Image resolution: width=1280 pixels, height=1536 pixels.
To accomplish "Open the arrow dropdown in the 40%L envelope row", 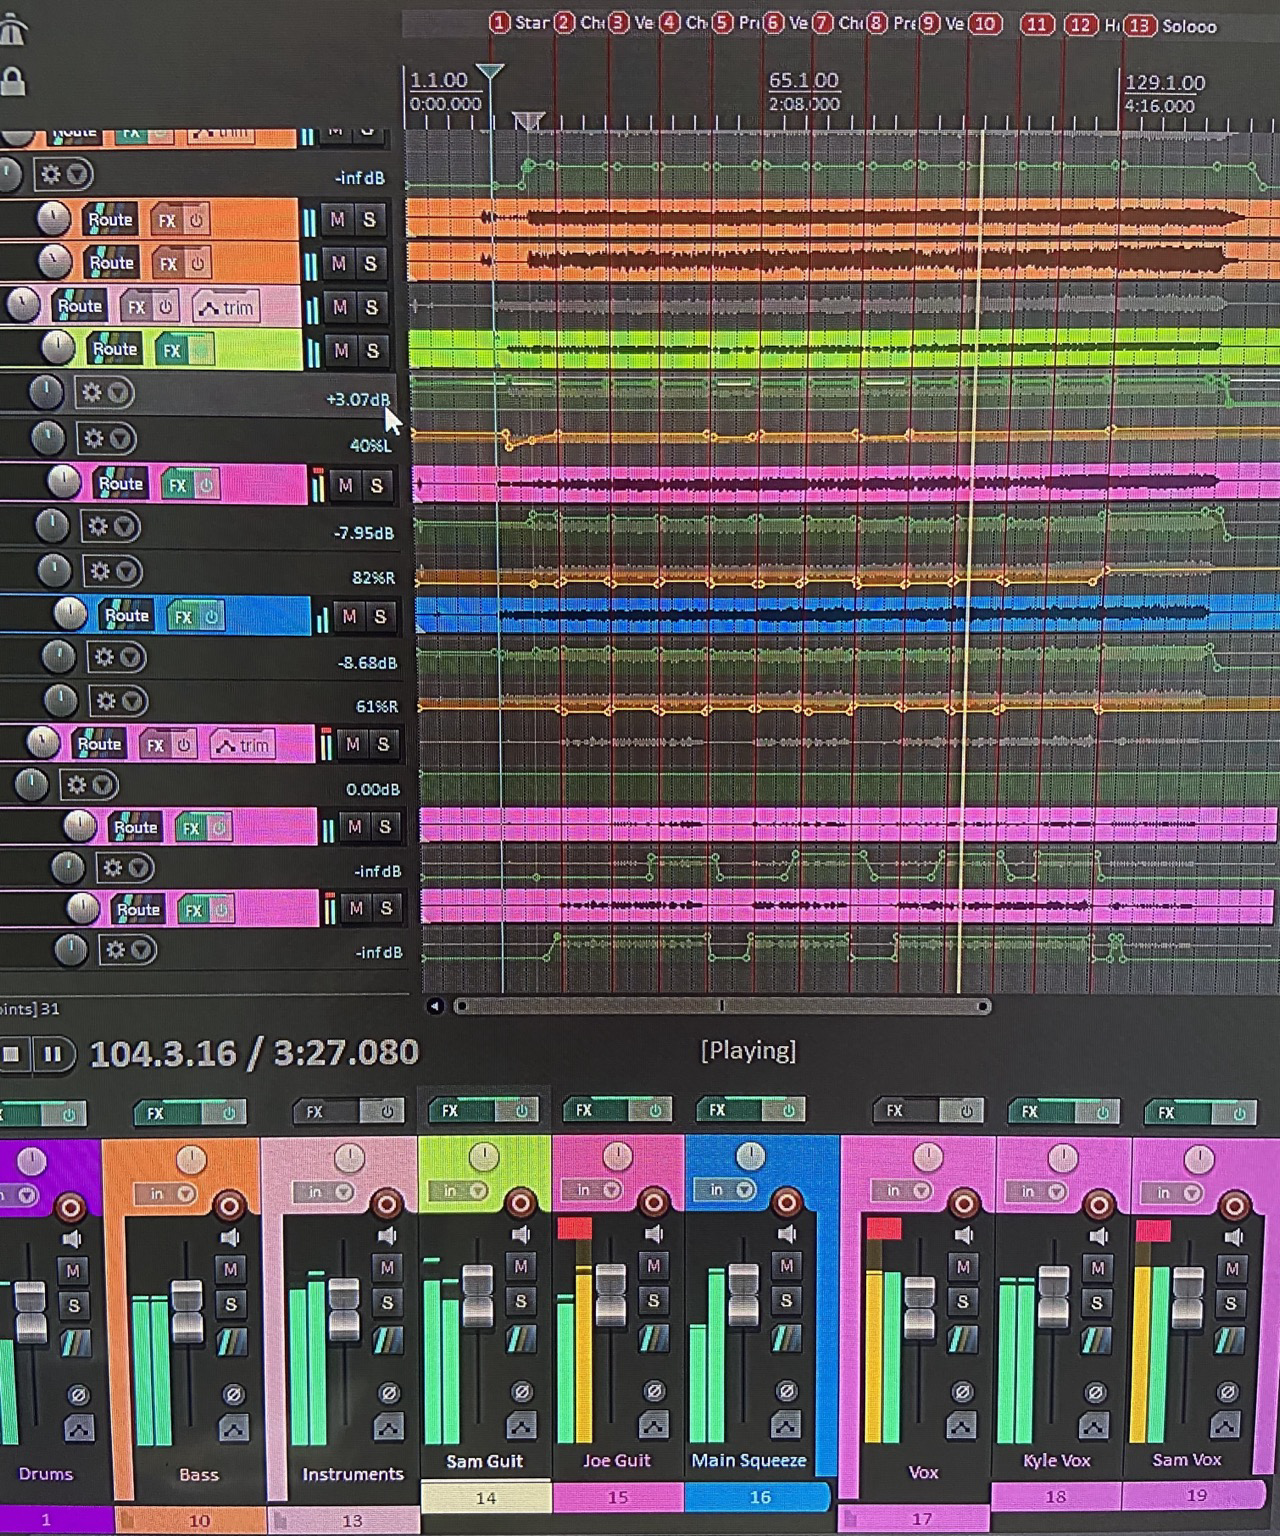I will click(x=121, y=439).
